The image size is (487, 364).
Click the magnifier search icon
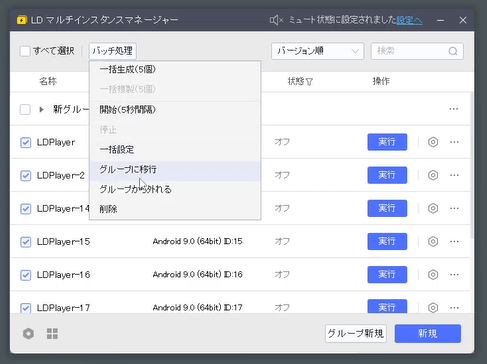[x=453, y=51]
